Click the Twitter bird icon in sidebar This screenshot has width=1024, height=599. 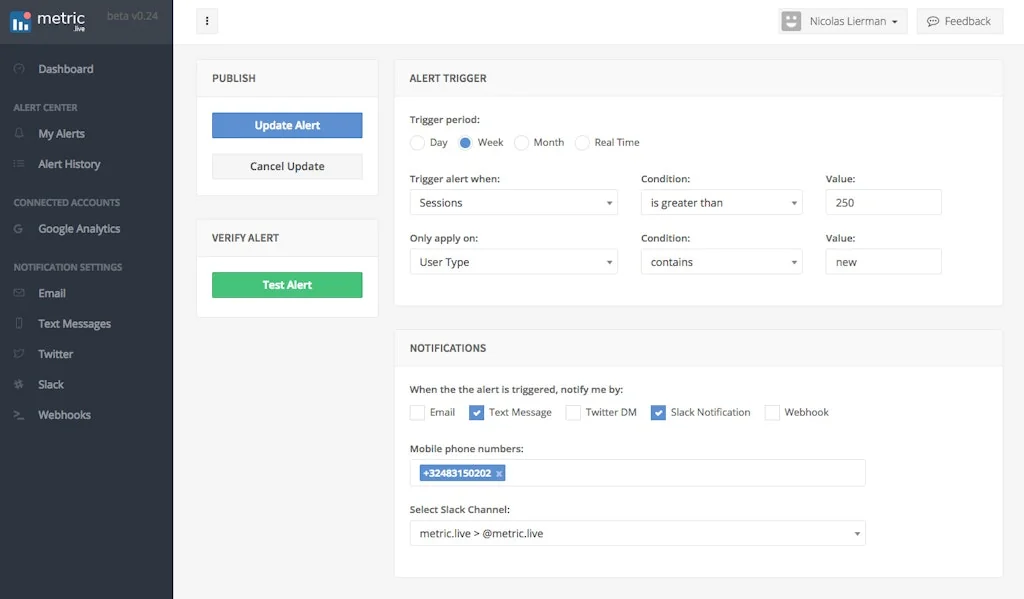tap(19, 354)
